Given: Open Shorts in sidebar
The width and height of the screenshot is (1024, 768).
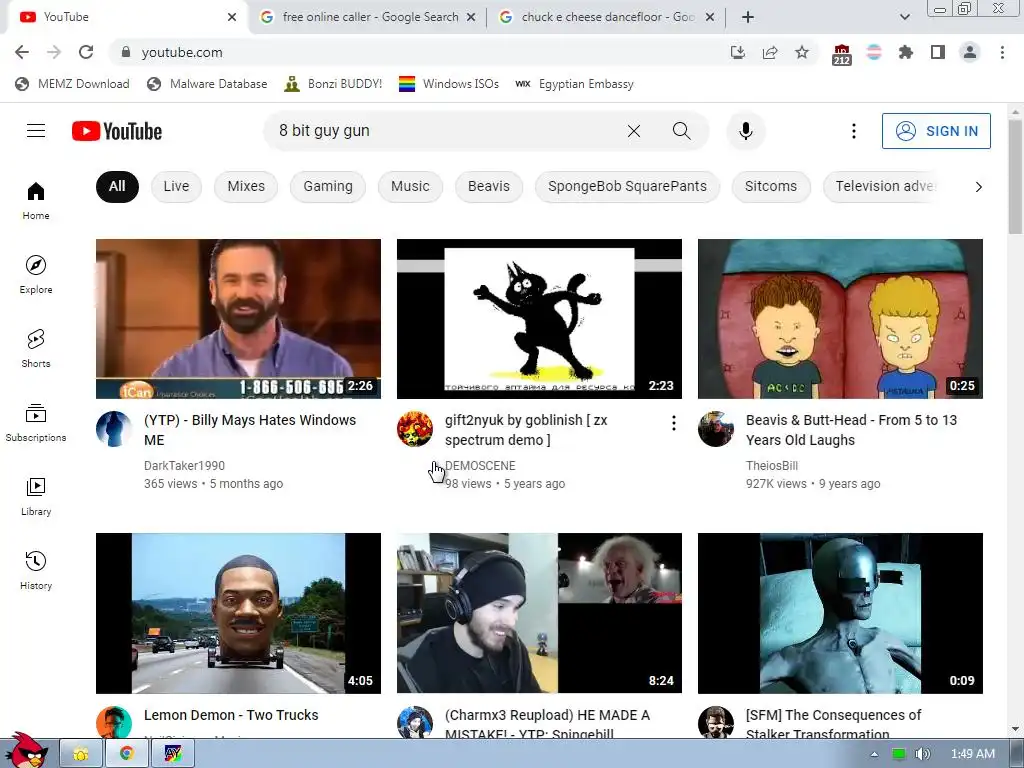Looking at the screenshot, I should coord(36,349).
